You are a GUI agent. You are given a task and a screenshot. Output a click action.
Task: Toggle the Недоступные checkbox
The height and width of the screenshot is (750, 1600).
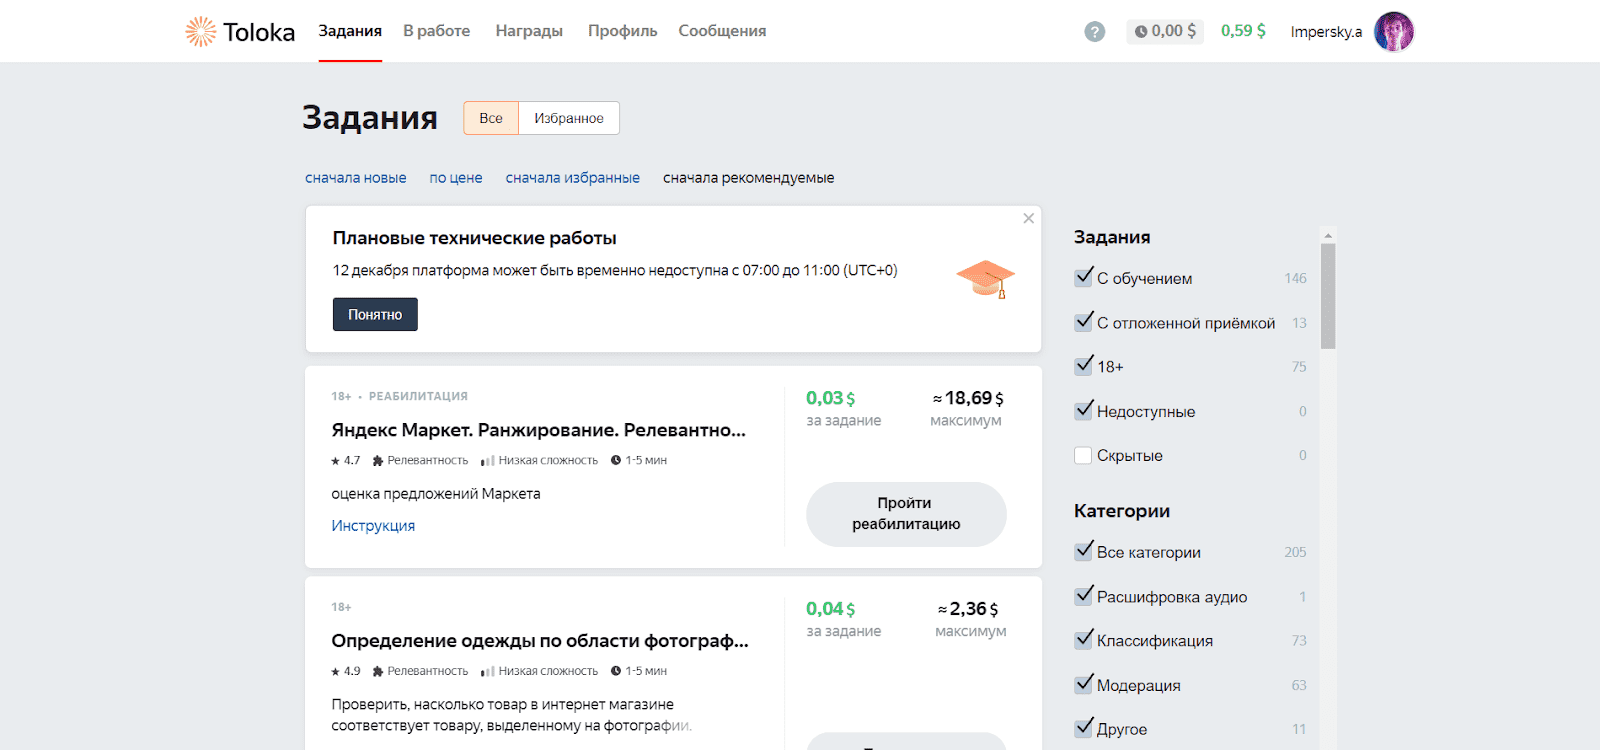[x=1084, y=410]
